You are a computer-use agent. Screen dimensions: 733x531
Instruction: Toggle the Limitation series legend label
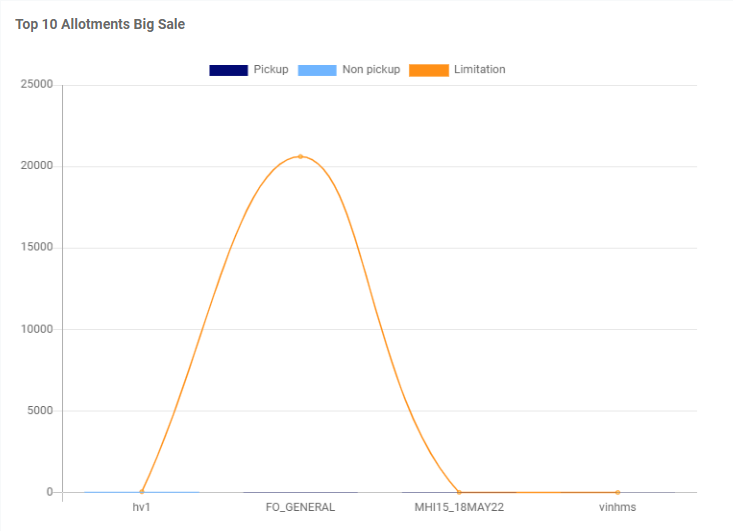[x=479, y=70]
